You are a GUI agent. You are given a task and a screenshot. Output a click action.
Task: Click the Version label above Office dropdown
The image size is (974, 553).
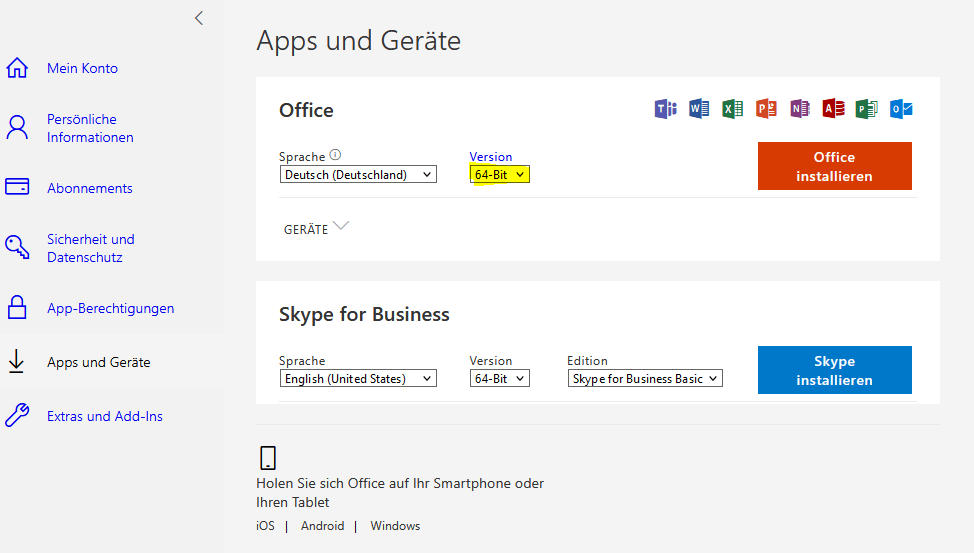(x=491, y=157)
